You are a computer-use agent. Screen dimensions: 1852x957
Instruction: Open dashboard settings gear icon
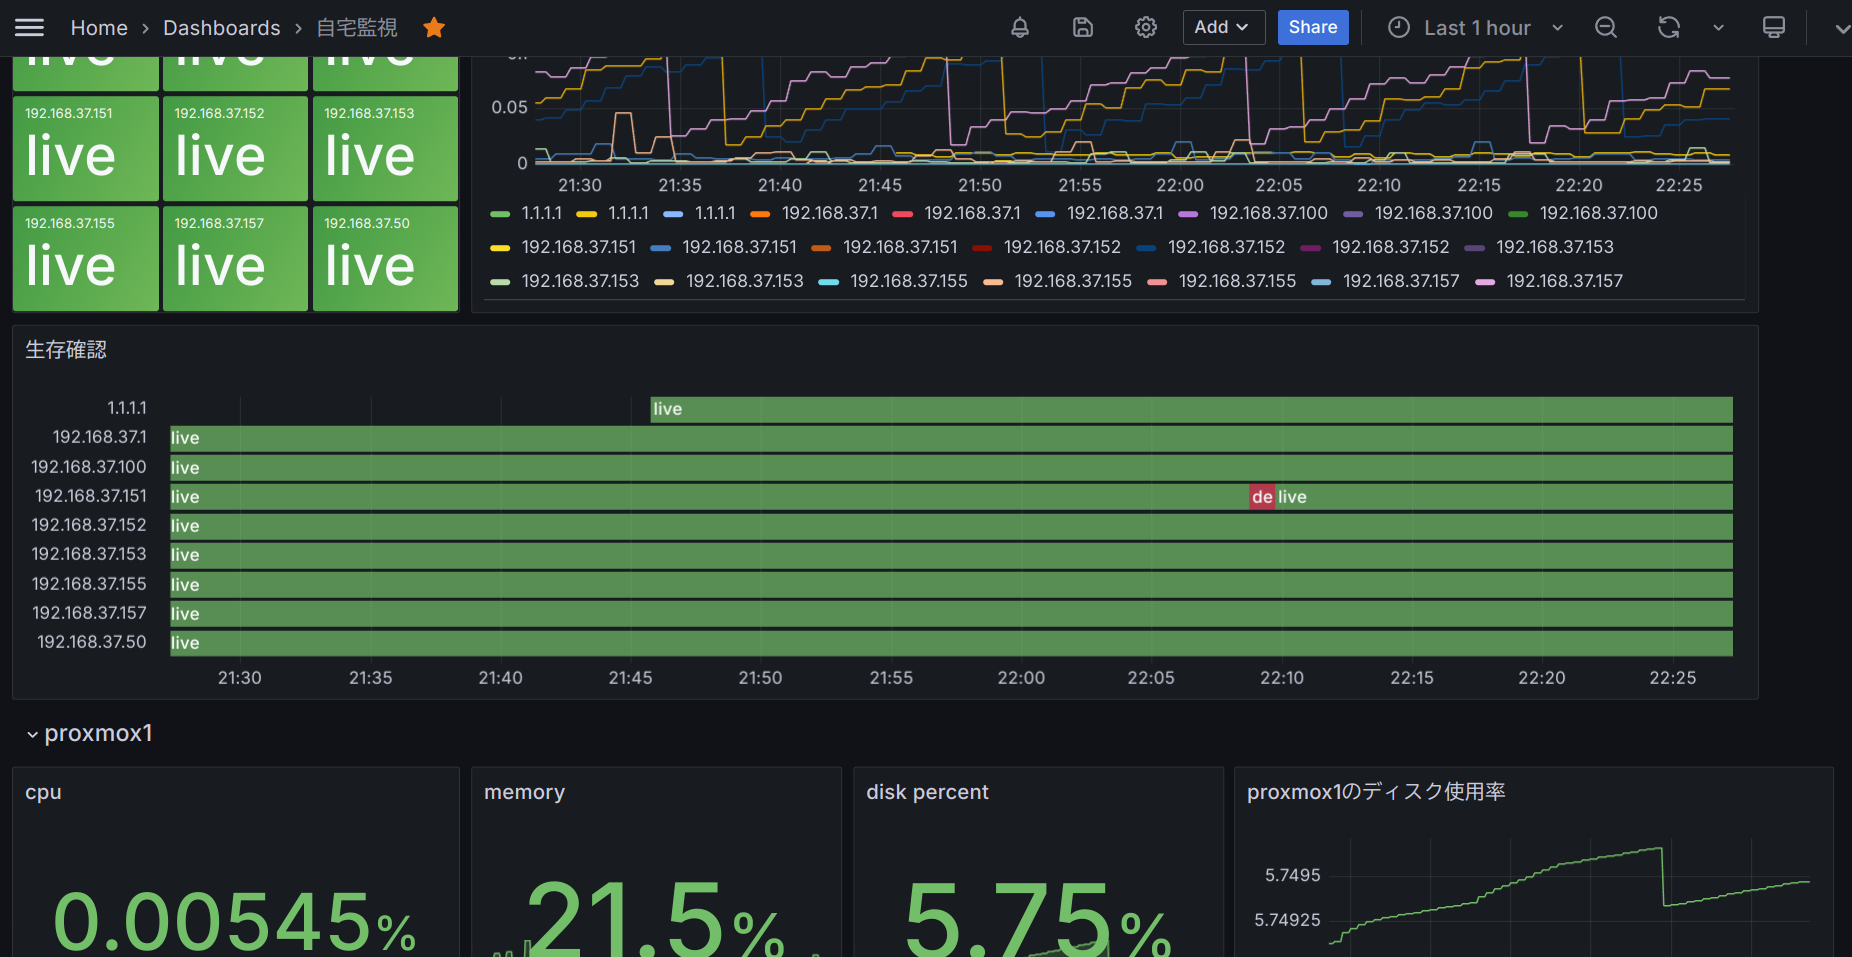pyautogui.click(x=1146, y=28)
